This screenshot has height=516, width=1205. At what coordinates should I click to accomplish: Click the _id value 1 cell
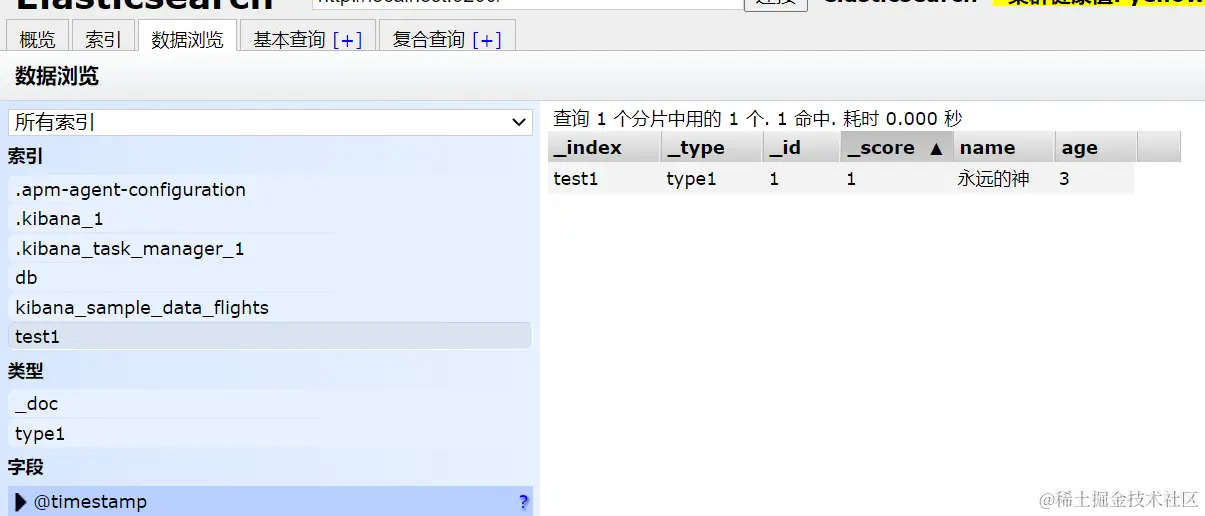802,180
